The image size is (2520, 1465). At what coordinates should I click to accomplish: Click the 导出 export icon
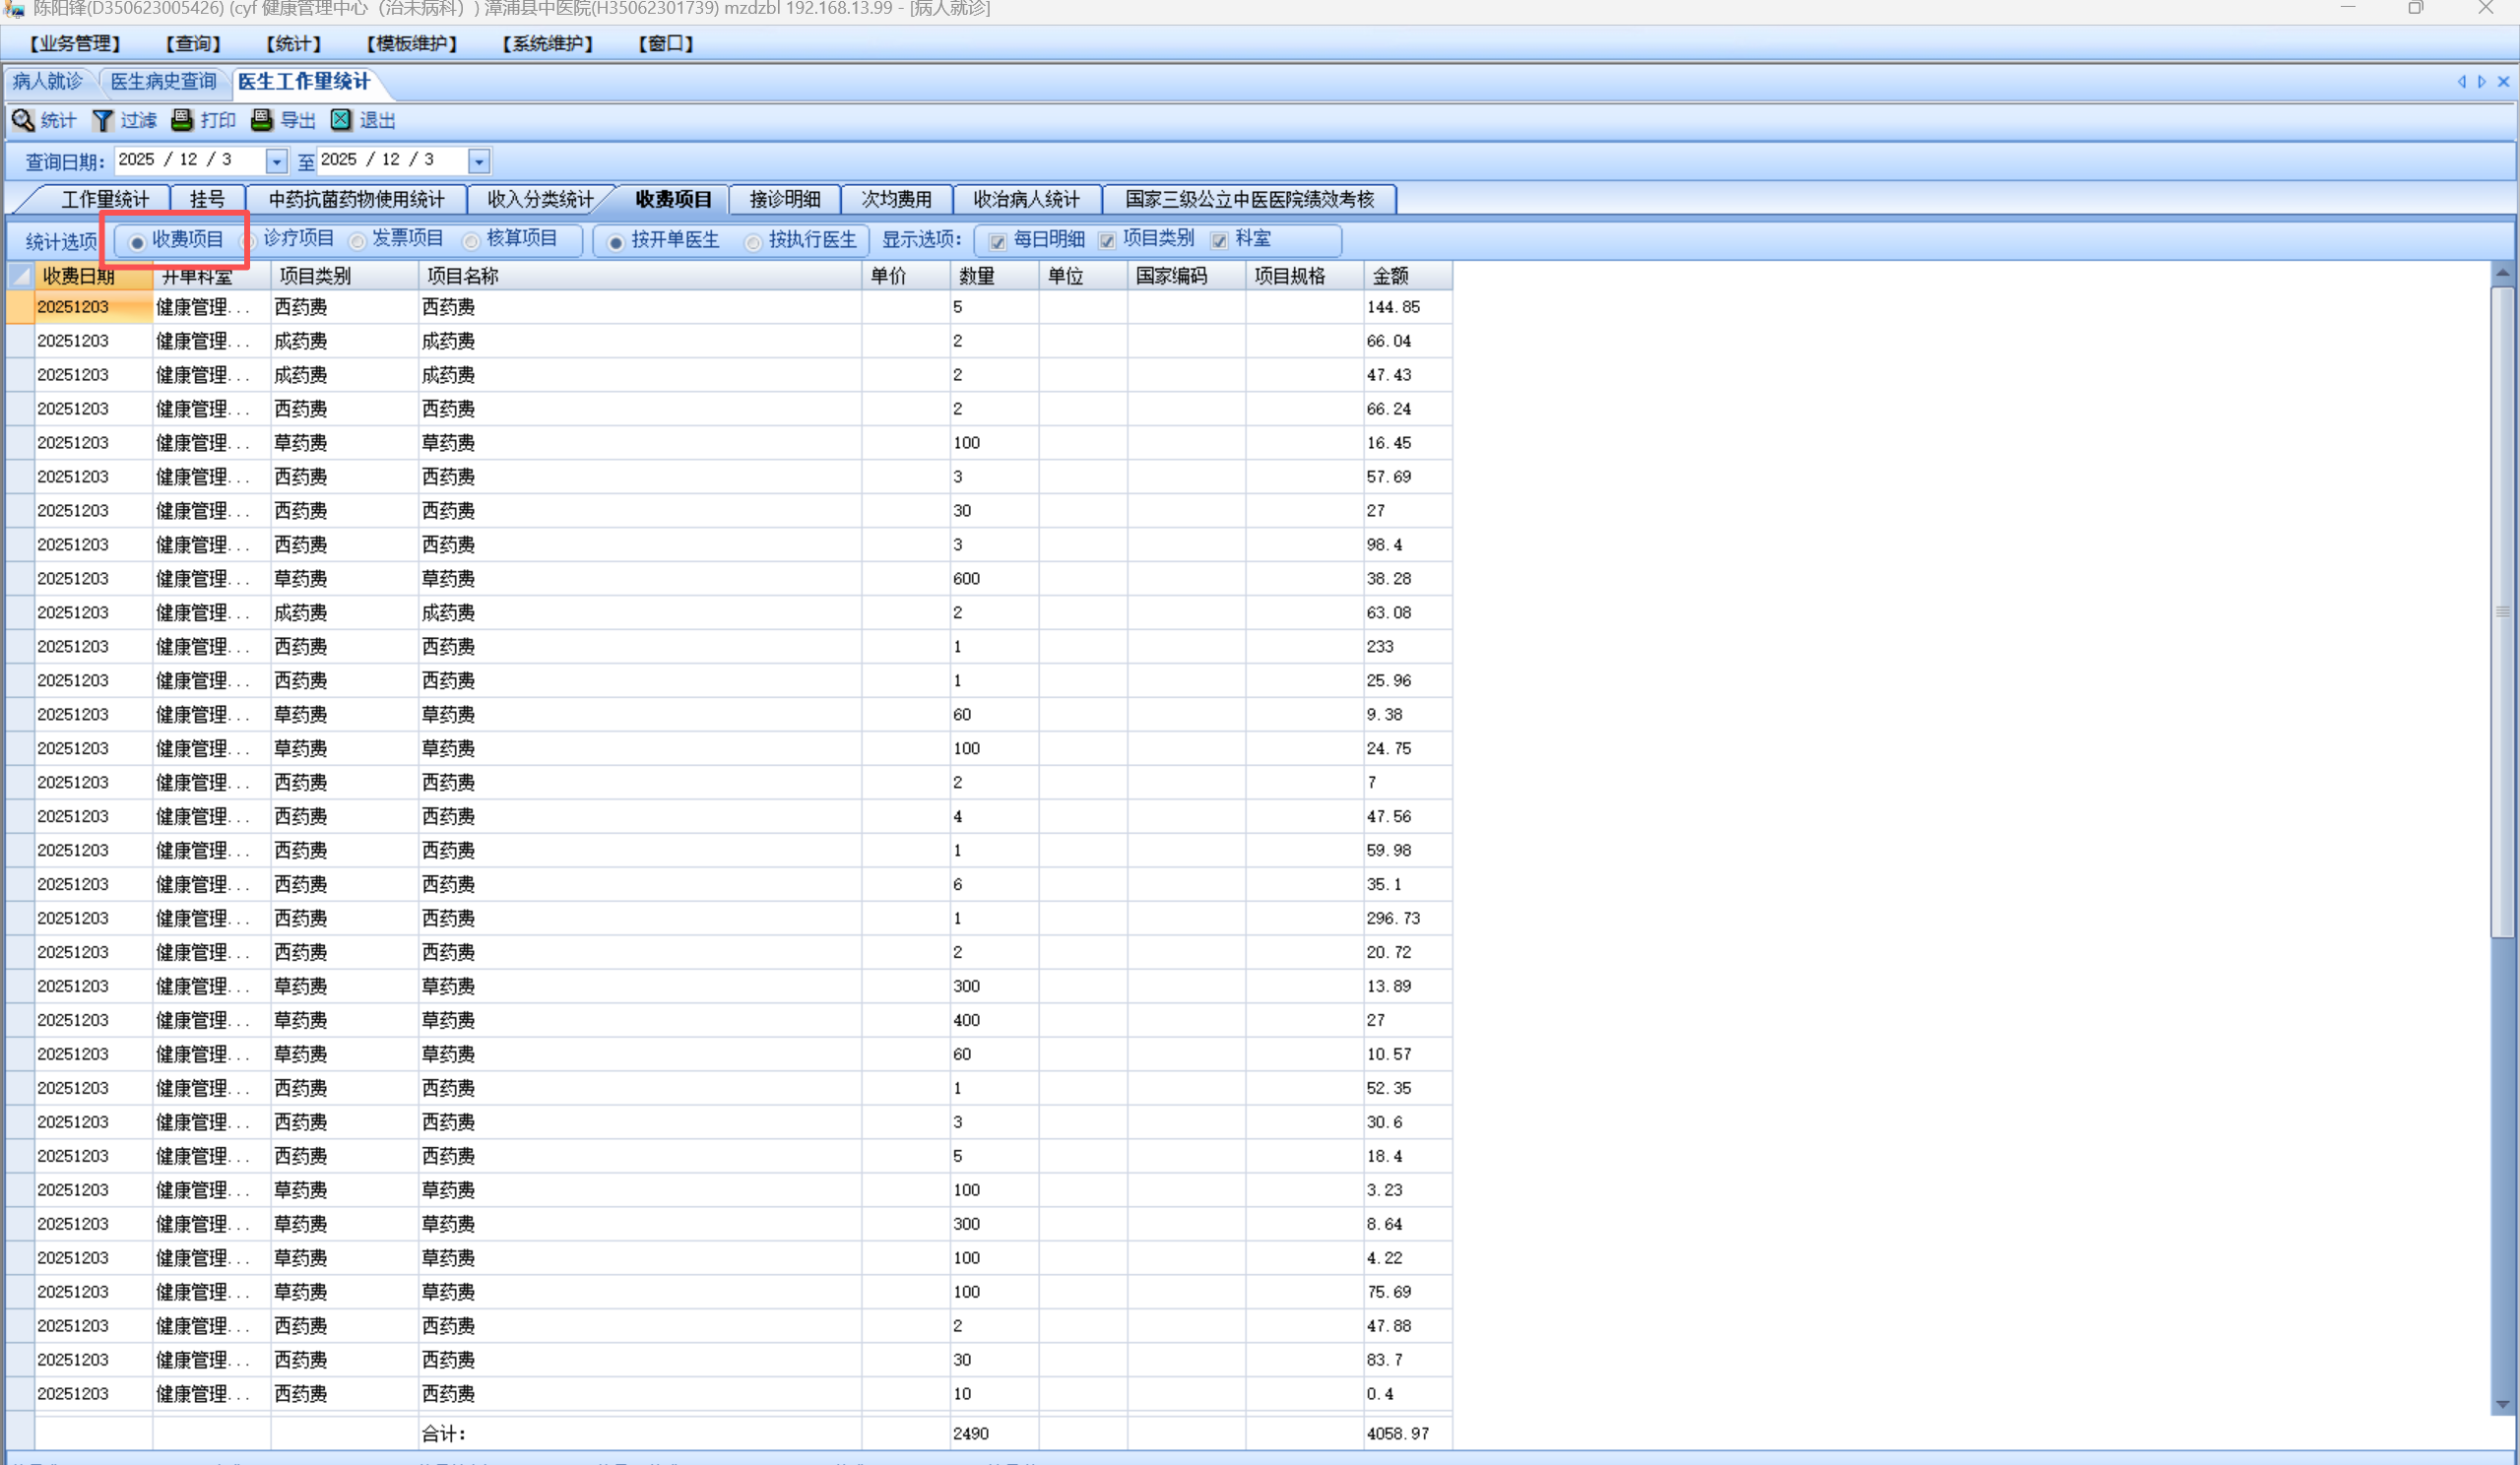click(x=262, y=121)
